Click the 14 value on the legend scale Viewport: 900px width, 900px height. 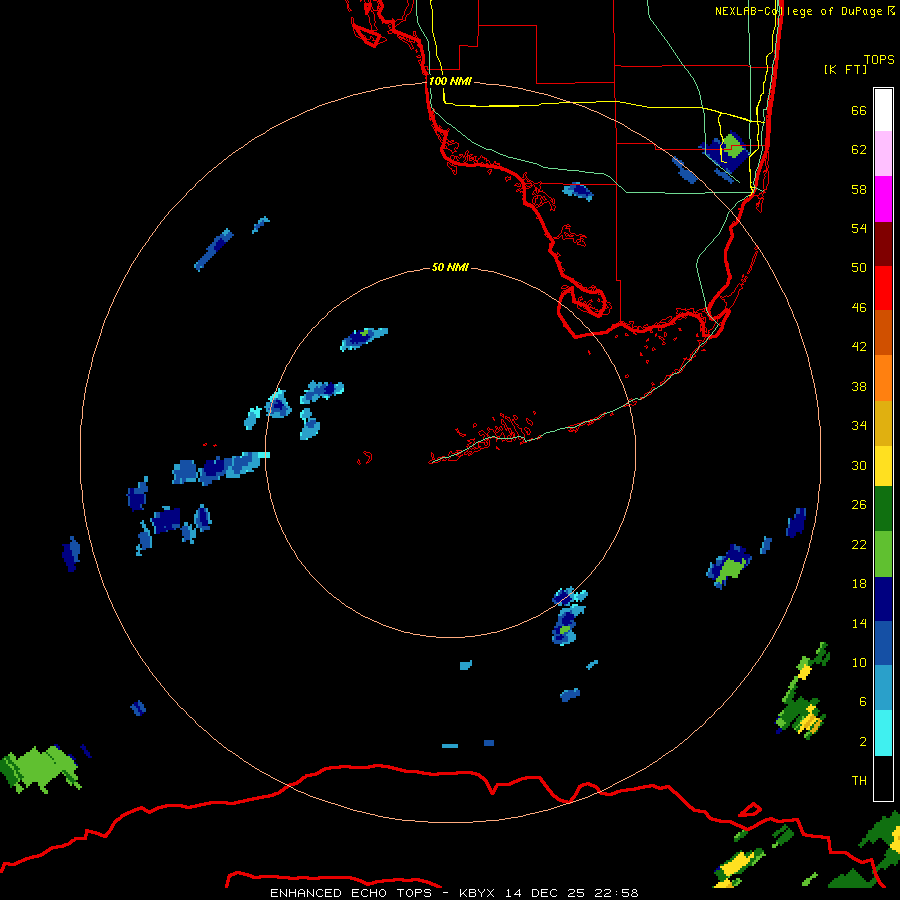(x=859, y=623)
